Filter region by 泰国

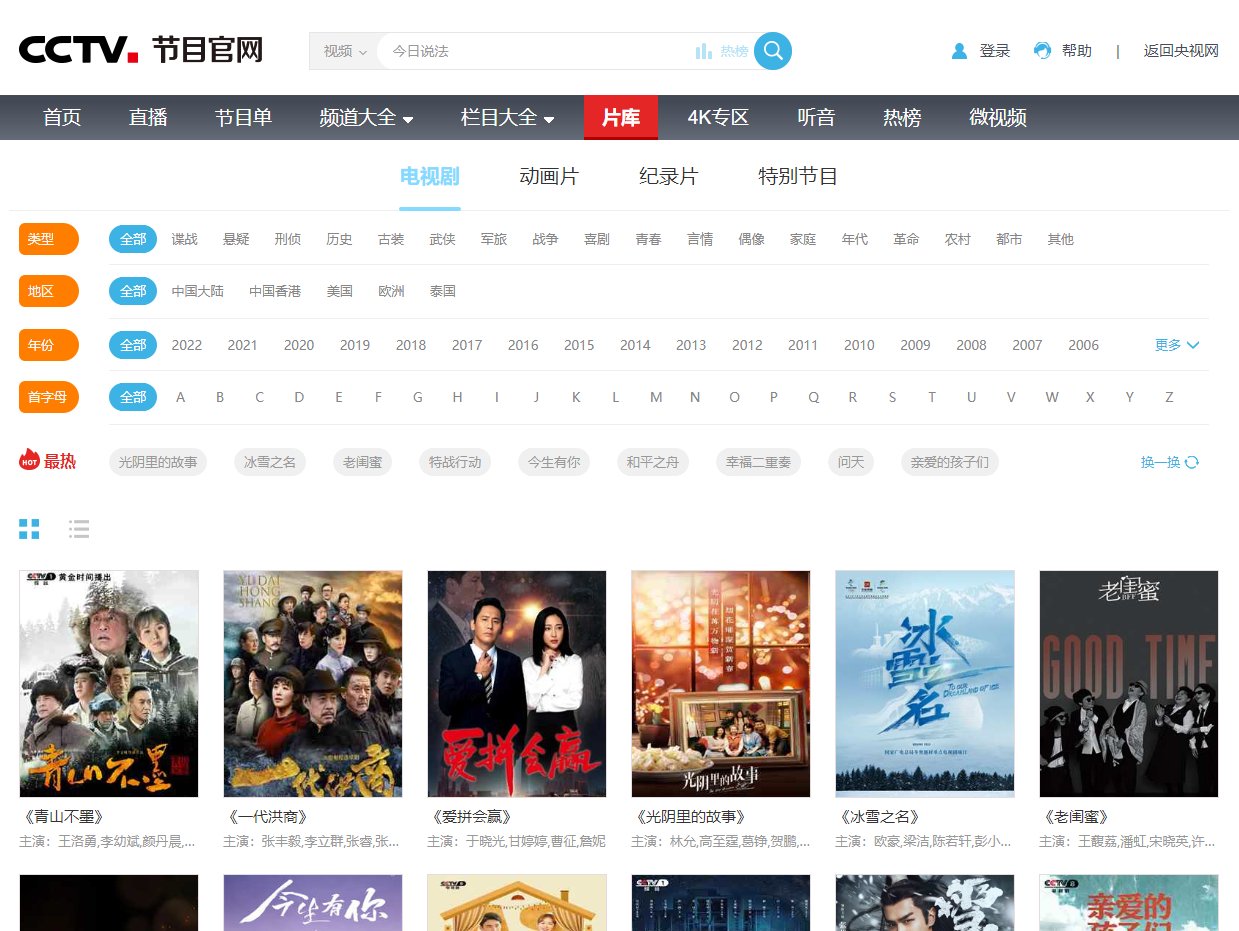click(443, 291)
